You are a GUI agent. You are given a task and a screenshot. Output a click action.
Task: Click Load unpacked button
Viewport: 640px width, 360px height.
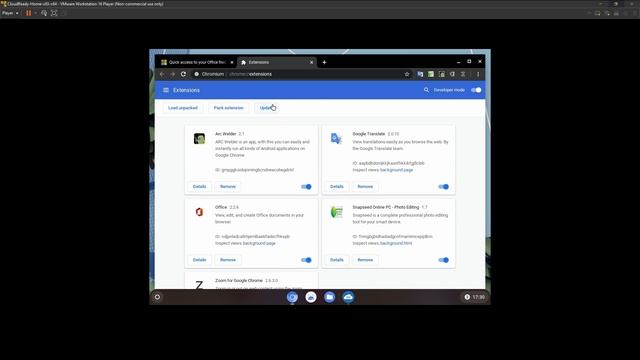[183, 108]
